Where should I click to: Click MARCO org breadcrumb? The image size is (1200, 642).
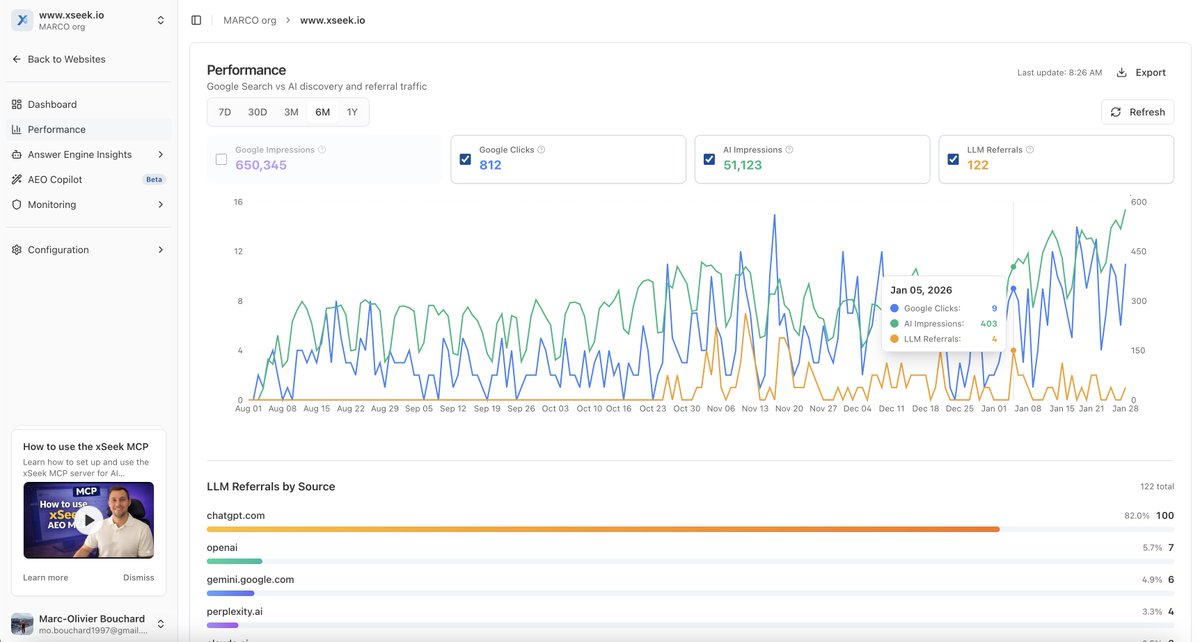click(x=250, y=20)
